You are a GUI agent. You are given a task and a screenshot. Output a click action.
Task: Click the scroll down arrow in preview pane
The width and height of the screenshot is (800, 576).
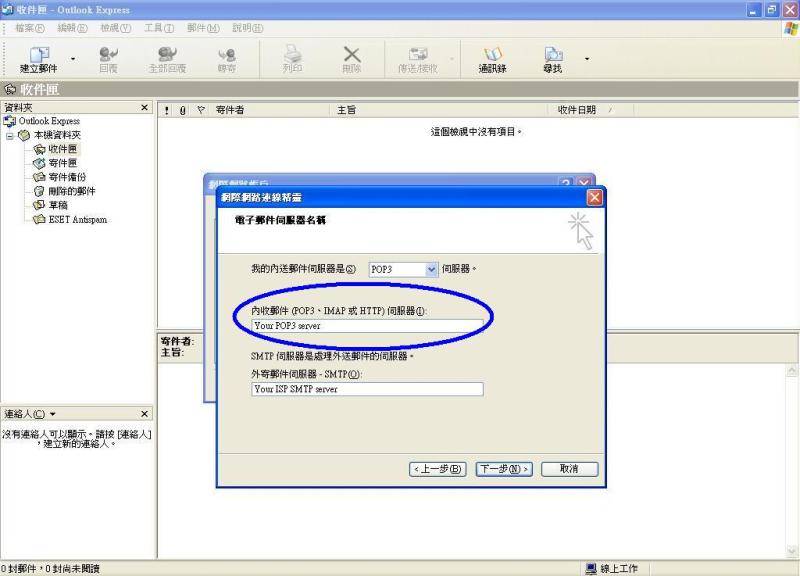point(792,552)
